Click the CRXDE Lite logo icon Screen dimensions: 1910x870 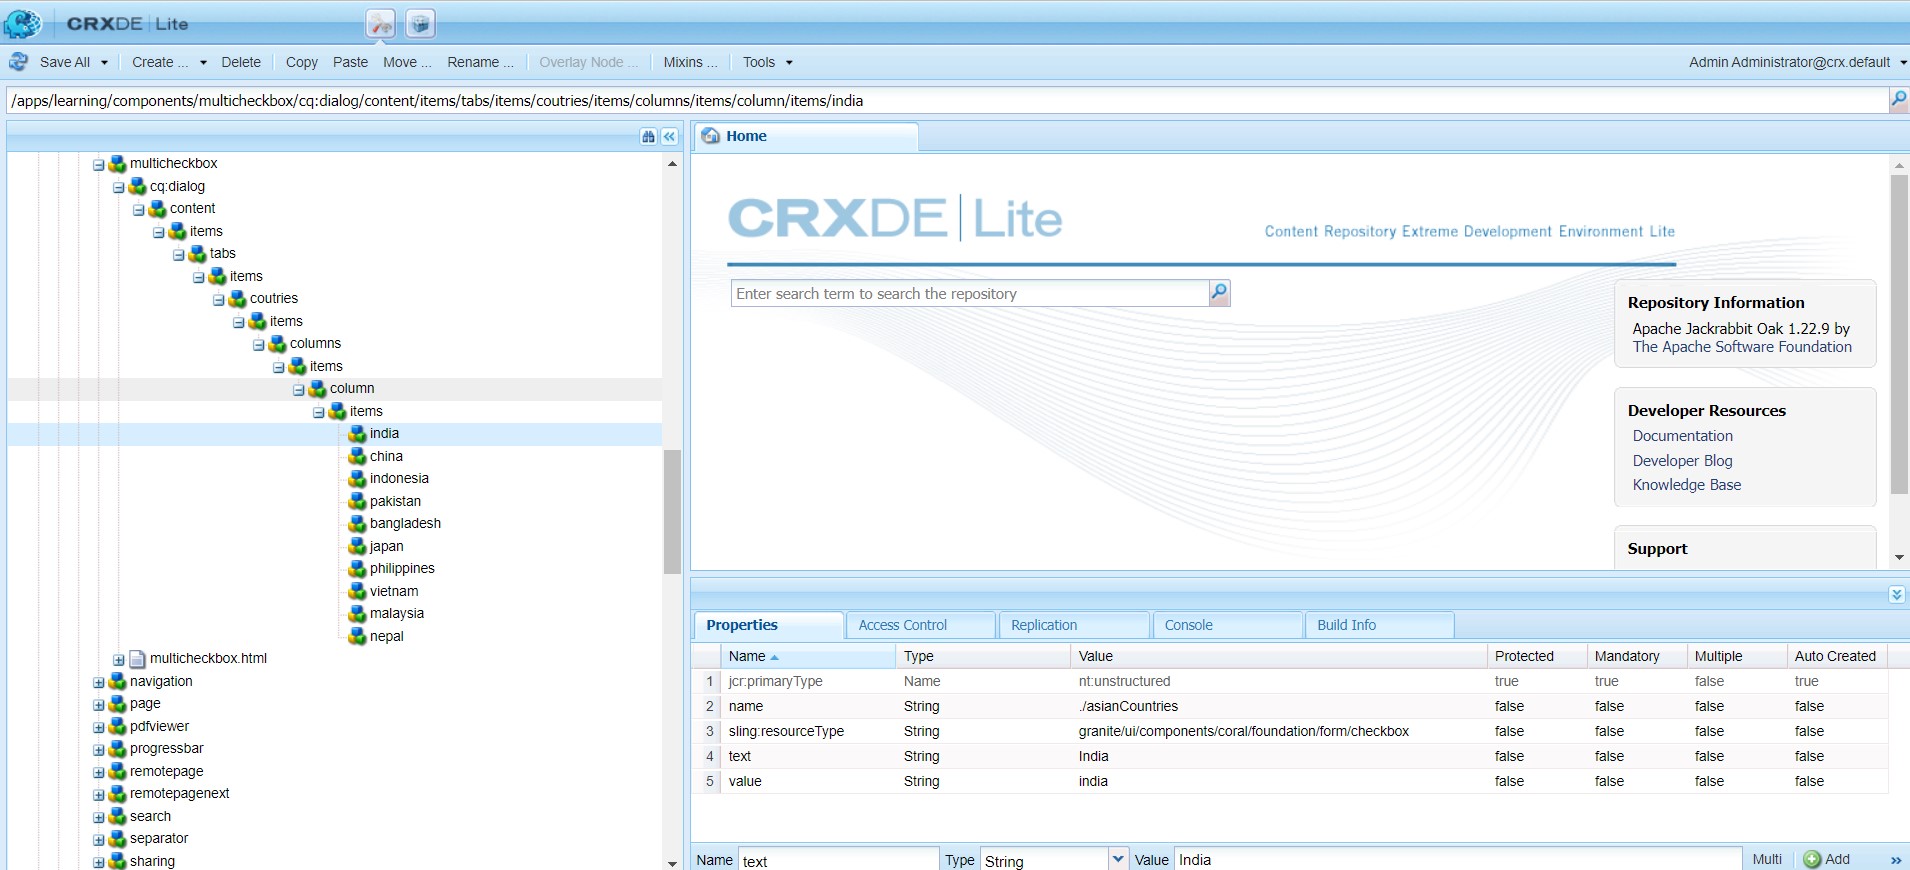tap(24, 22)
